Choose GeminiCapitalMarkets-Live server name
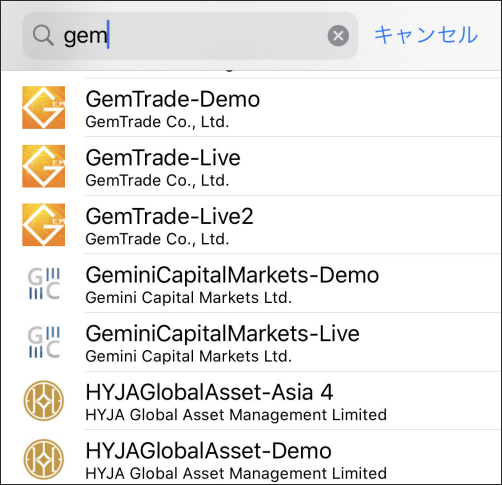 tap(223, 334)
